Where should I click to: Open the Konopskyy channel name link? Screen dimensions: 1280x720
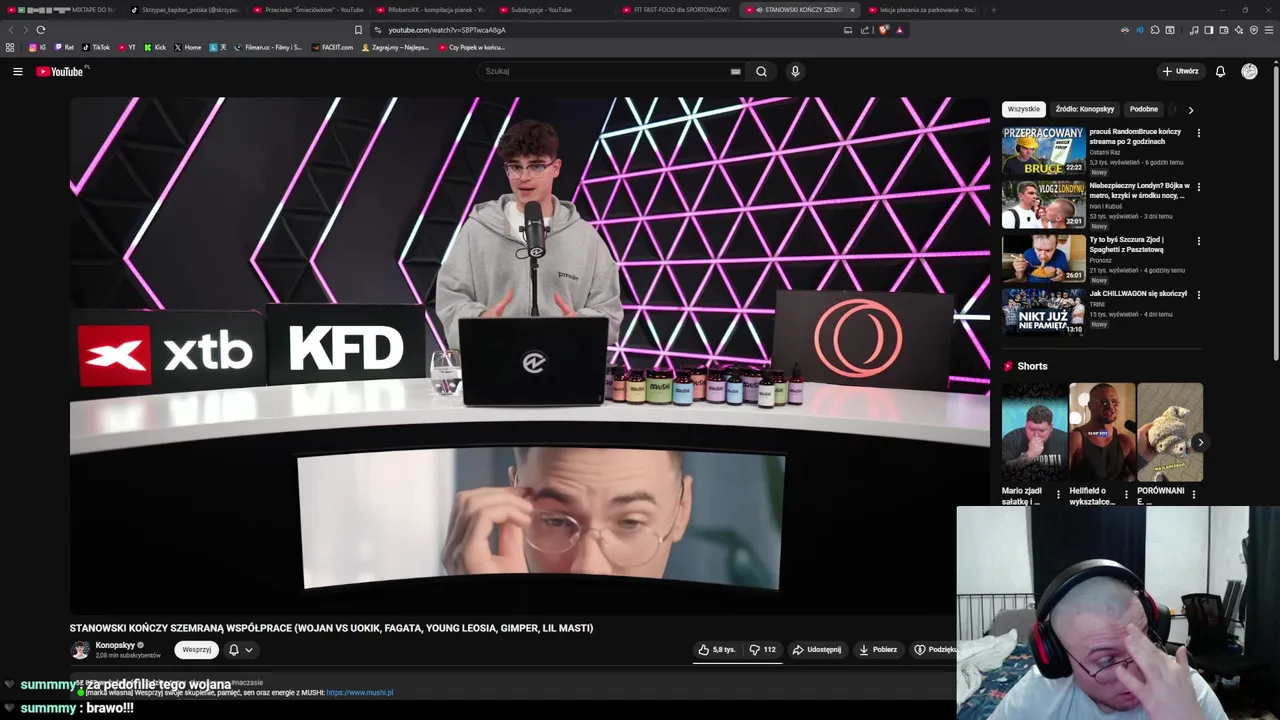[115, 645]
